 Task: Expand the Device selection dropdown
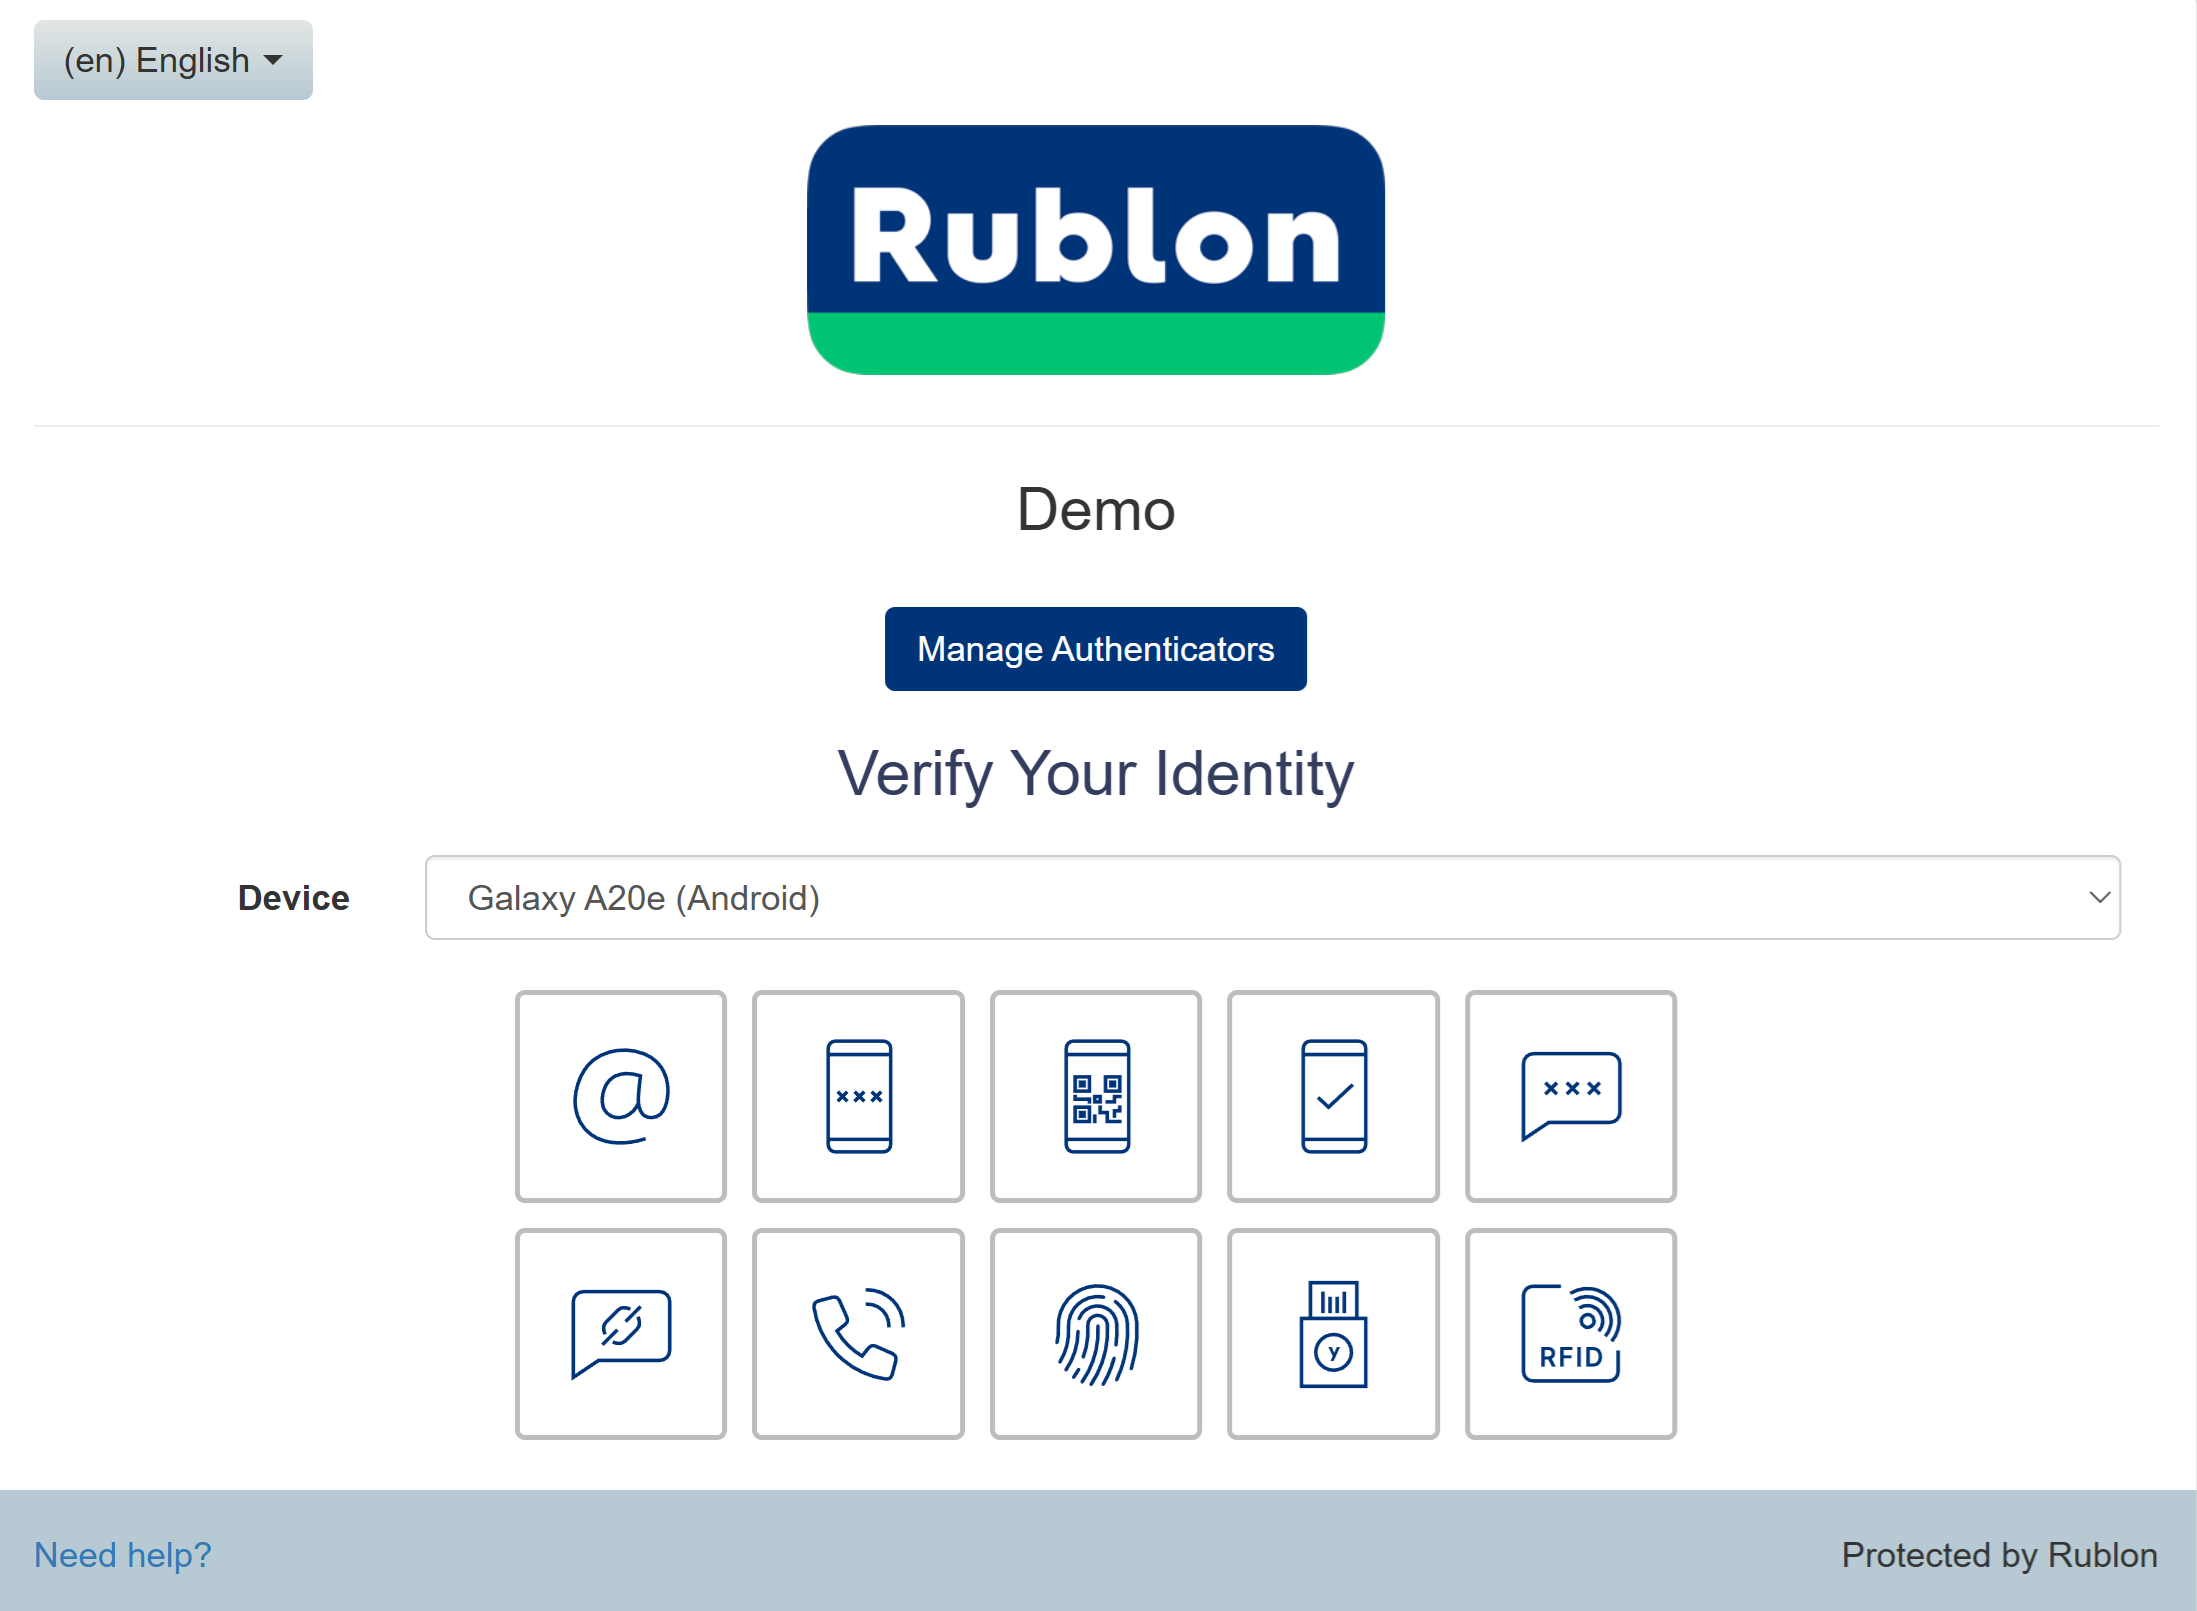click(1272, 897)
